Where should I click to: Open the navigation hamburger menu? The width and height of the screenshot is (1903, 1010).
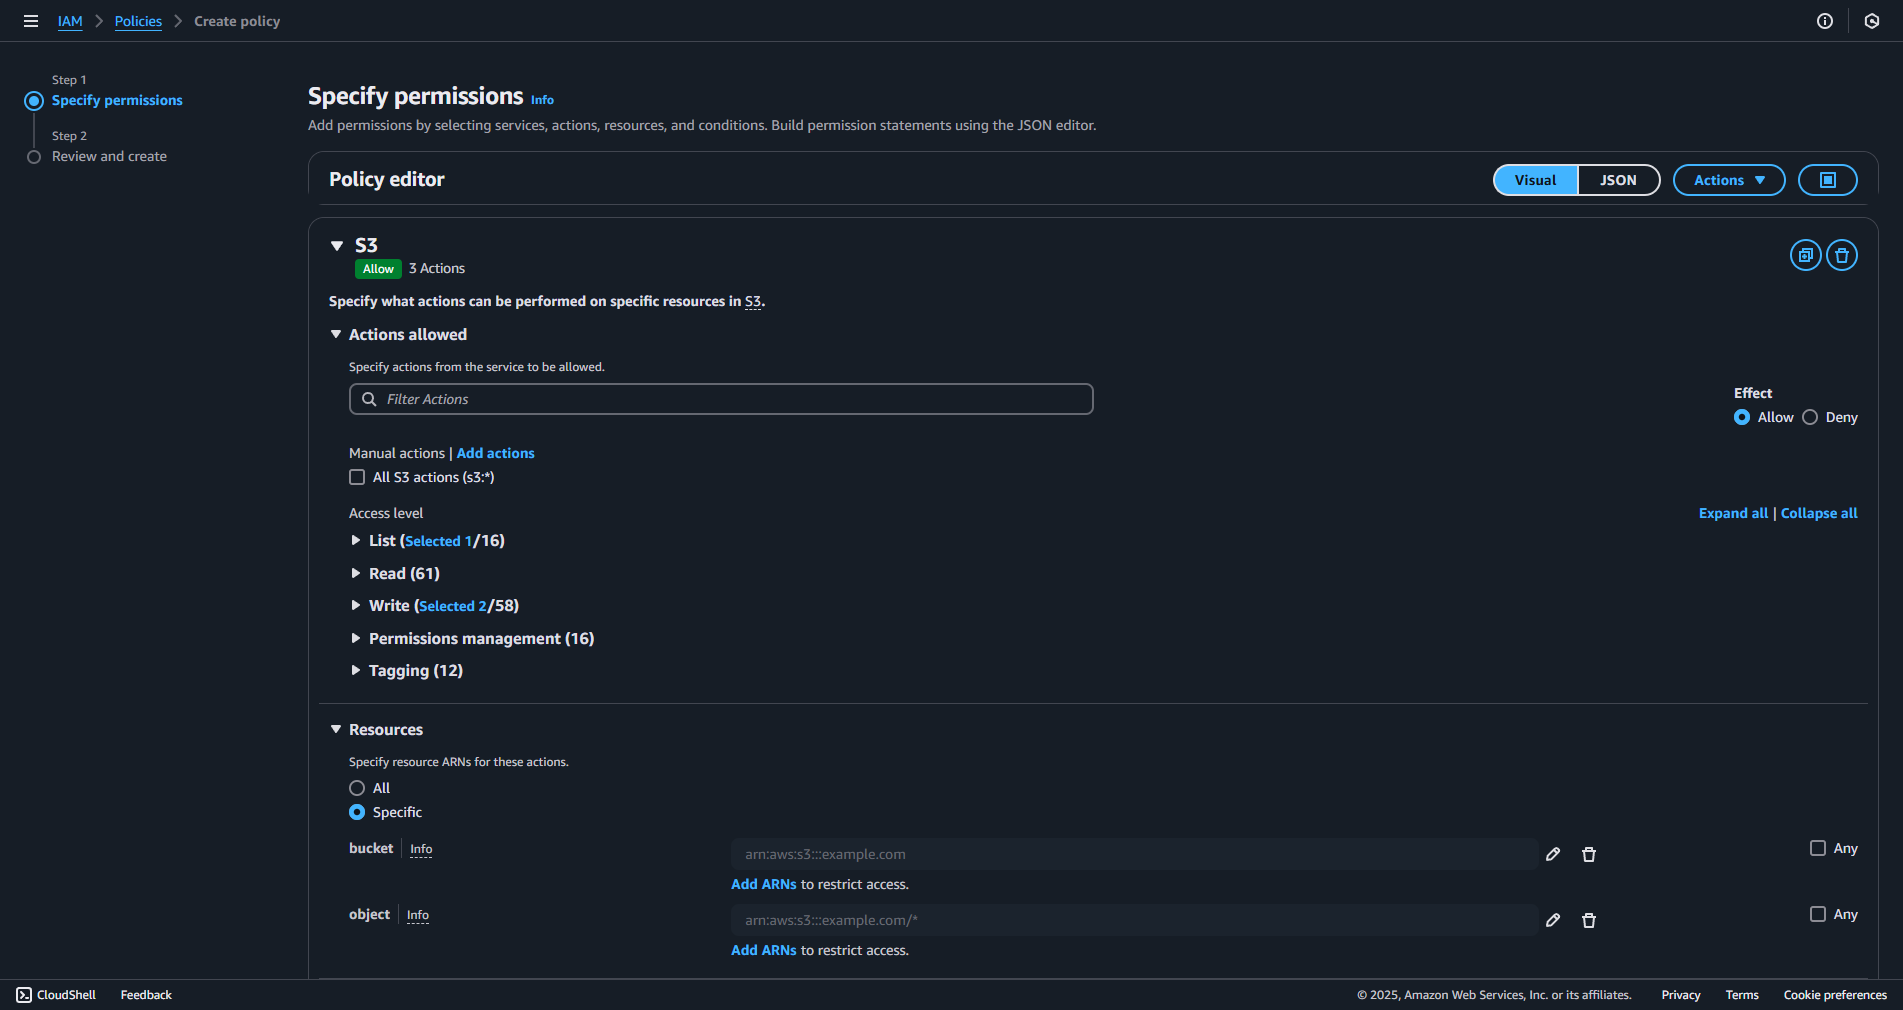31,20
